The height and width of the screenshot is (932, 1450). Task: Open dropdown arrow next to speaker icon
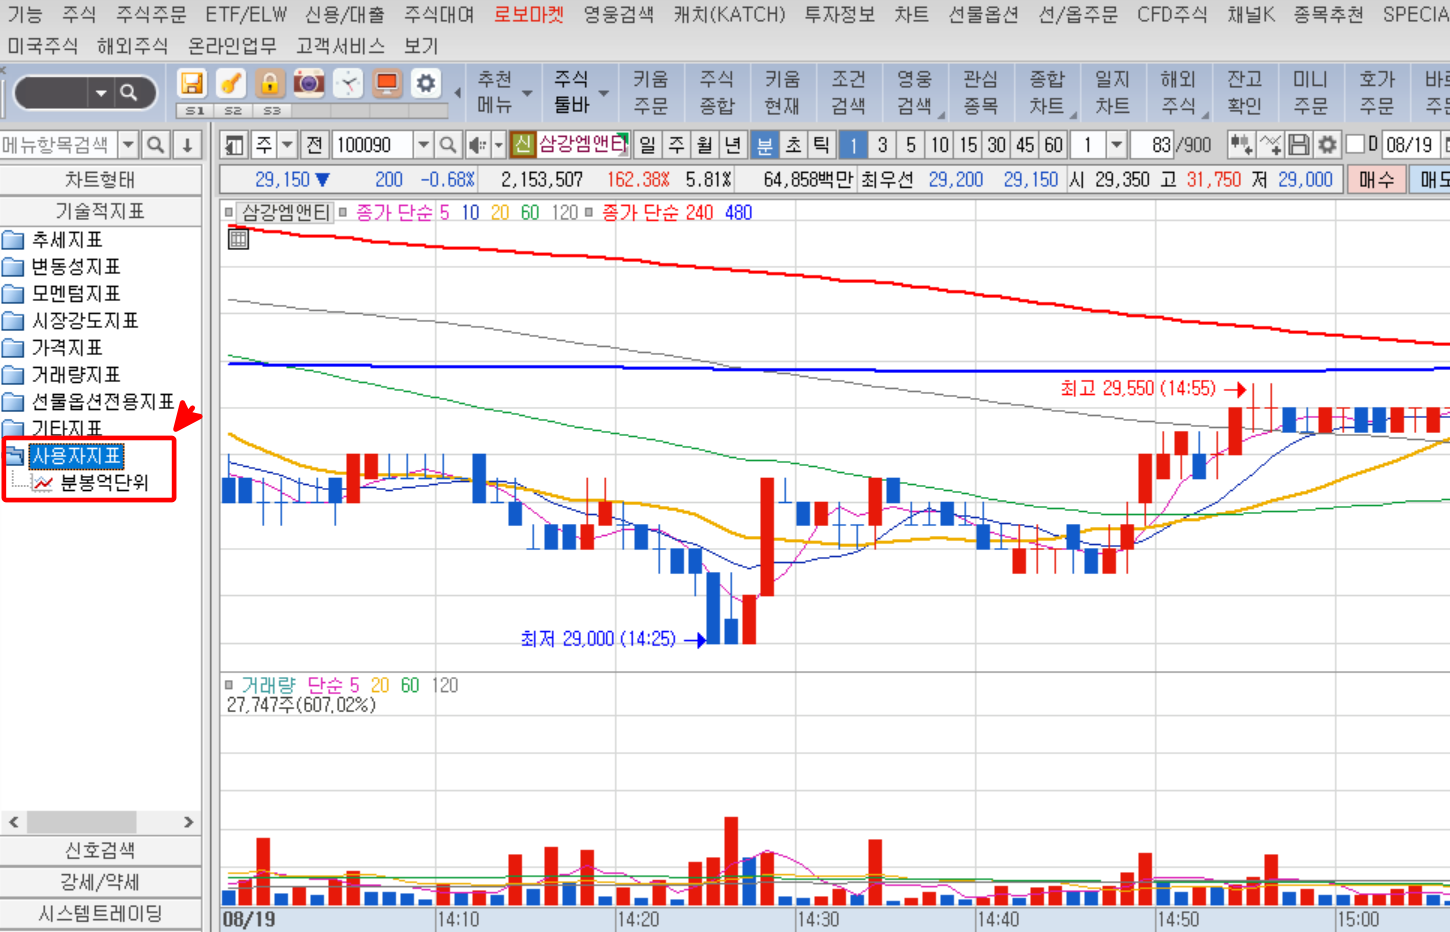[498, 145]
